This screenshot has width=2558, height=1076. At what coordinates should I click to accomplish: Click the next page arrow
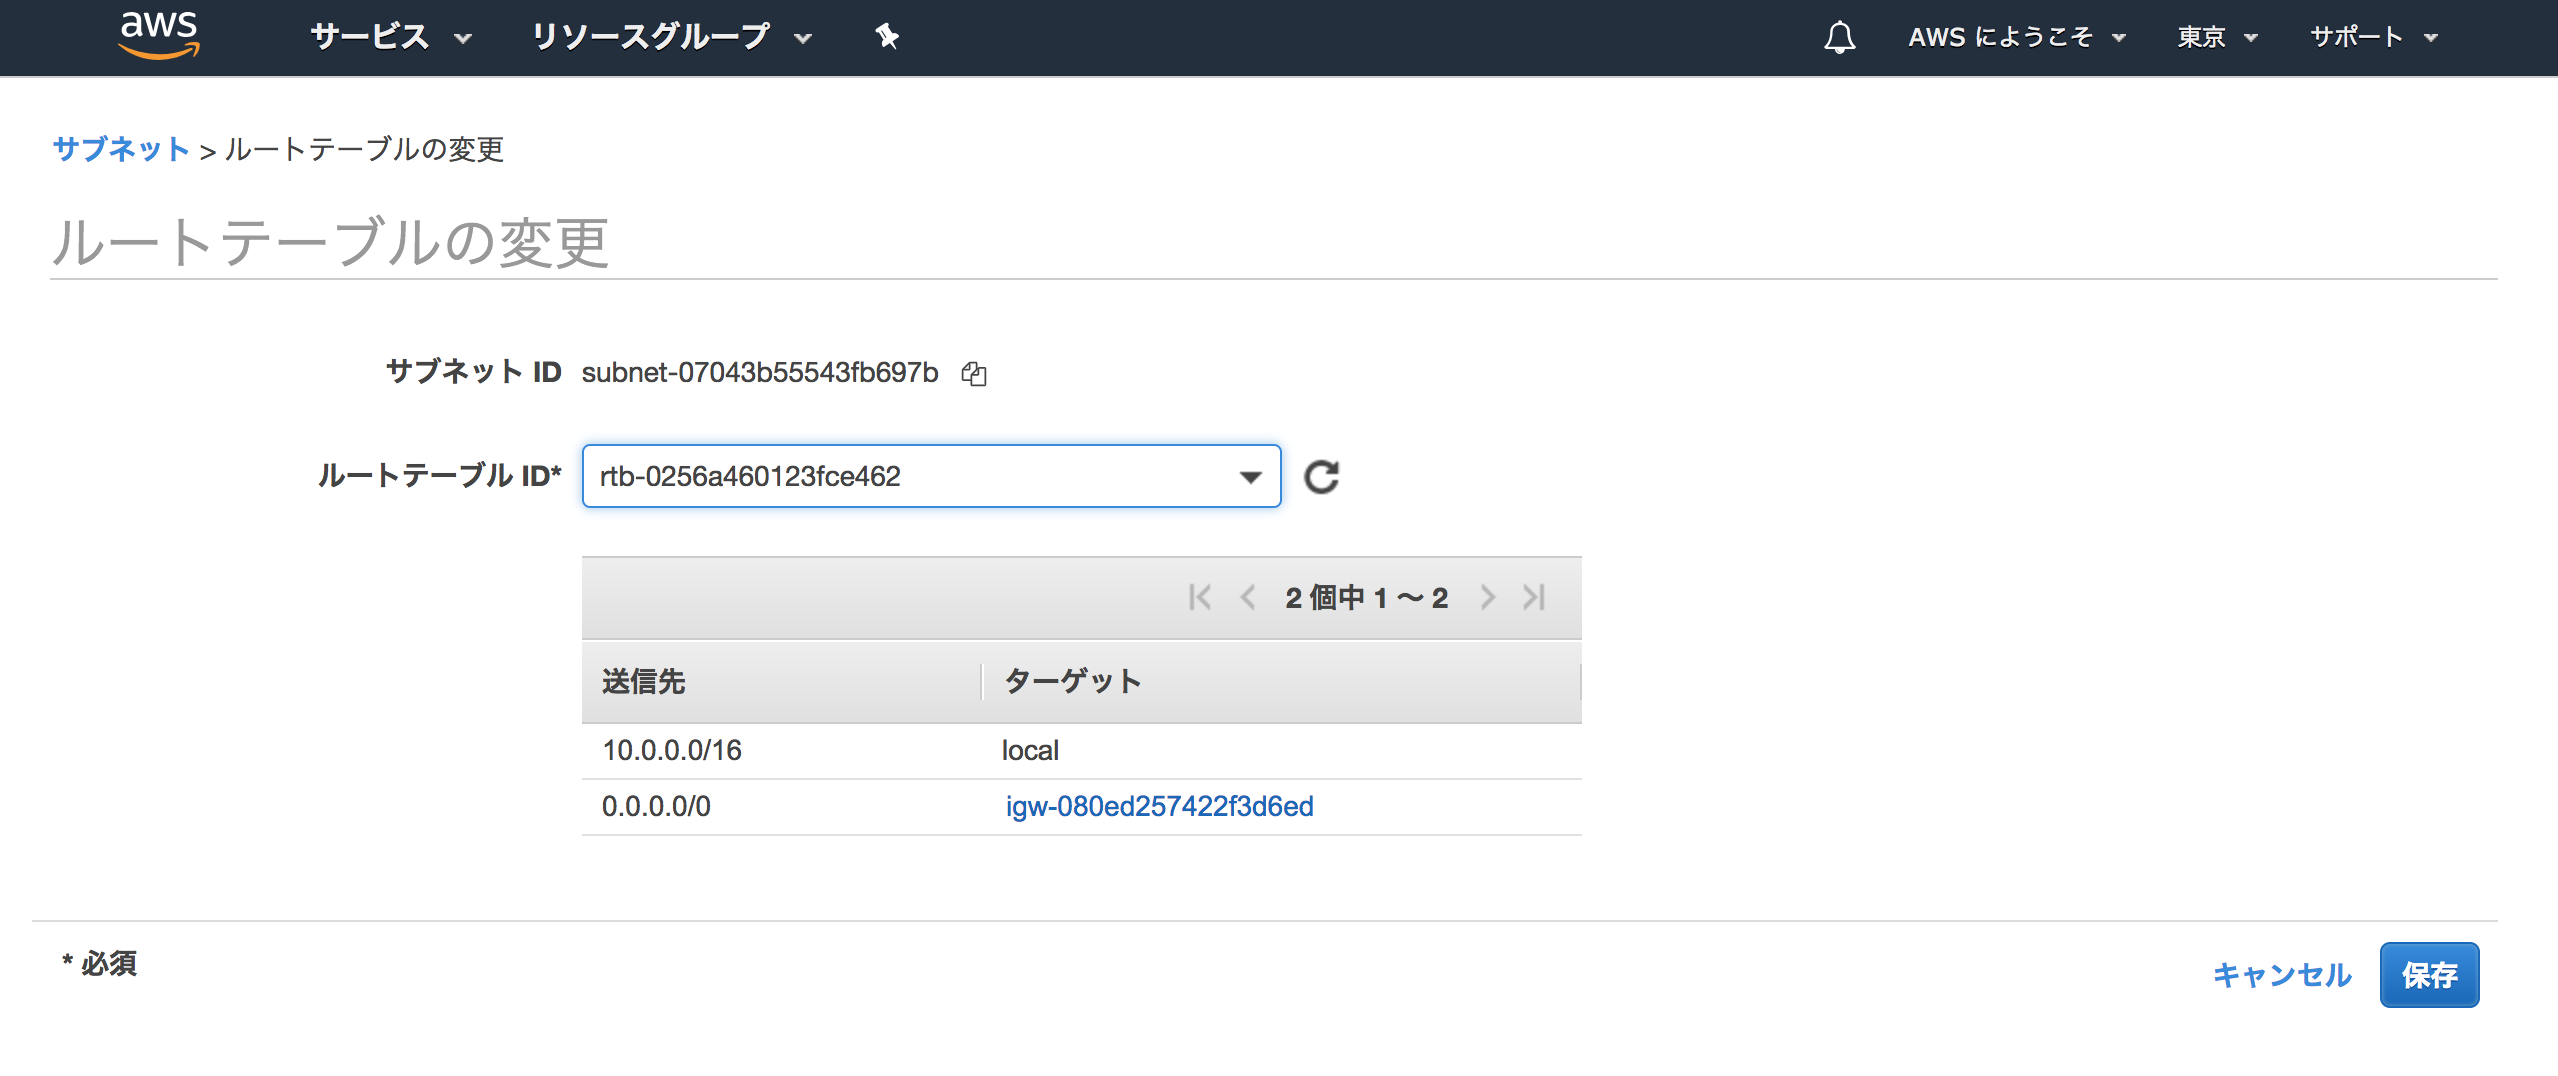tap(1489, 597)
